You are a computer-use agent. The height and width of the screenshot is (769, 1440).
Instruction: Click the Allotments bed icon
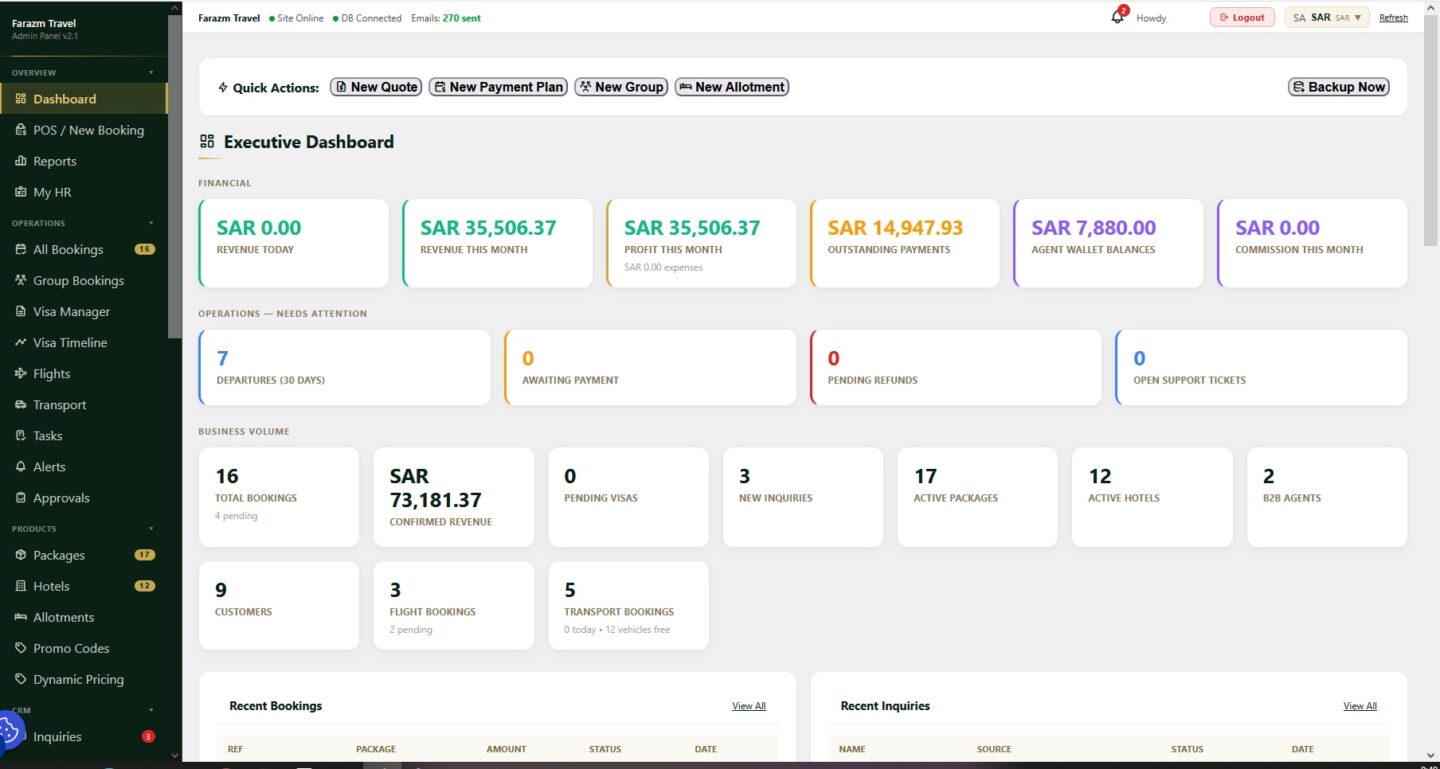click(x=21, y=618)
